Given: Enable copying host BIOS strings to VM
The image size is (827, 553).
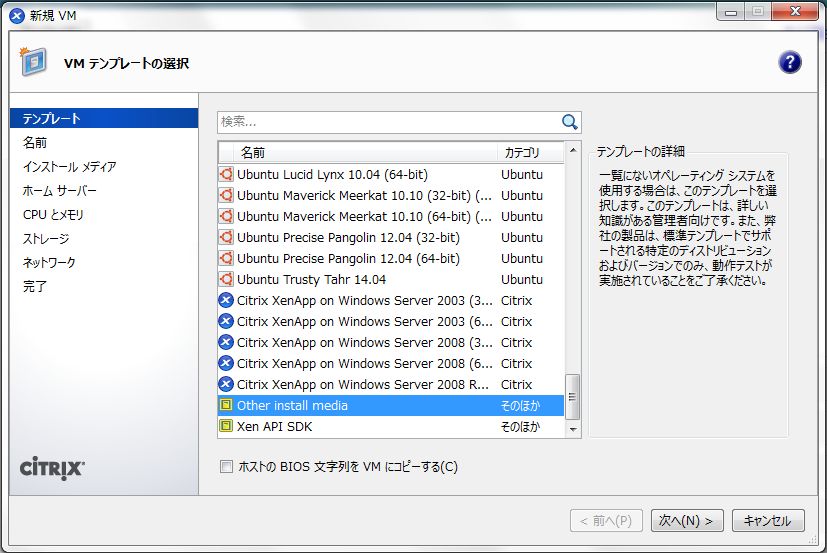Looking at the screenshot, I should 226,466.
